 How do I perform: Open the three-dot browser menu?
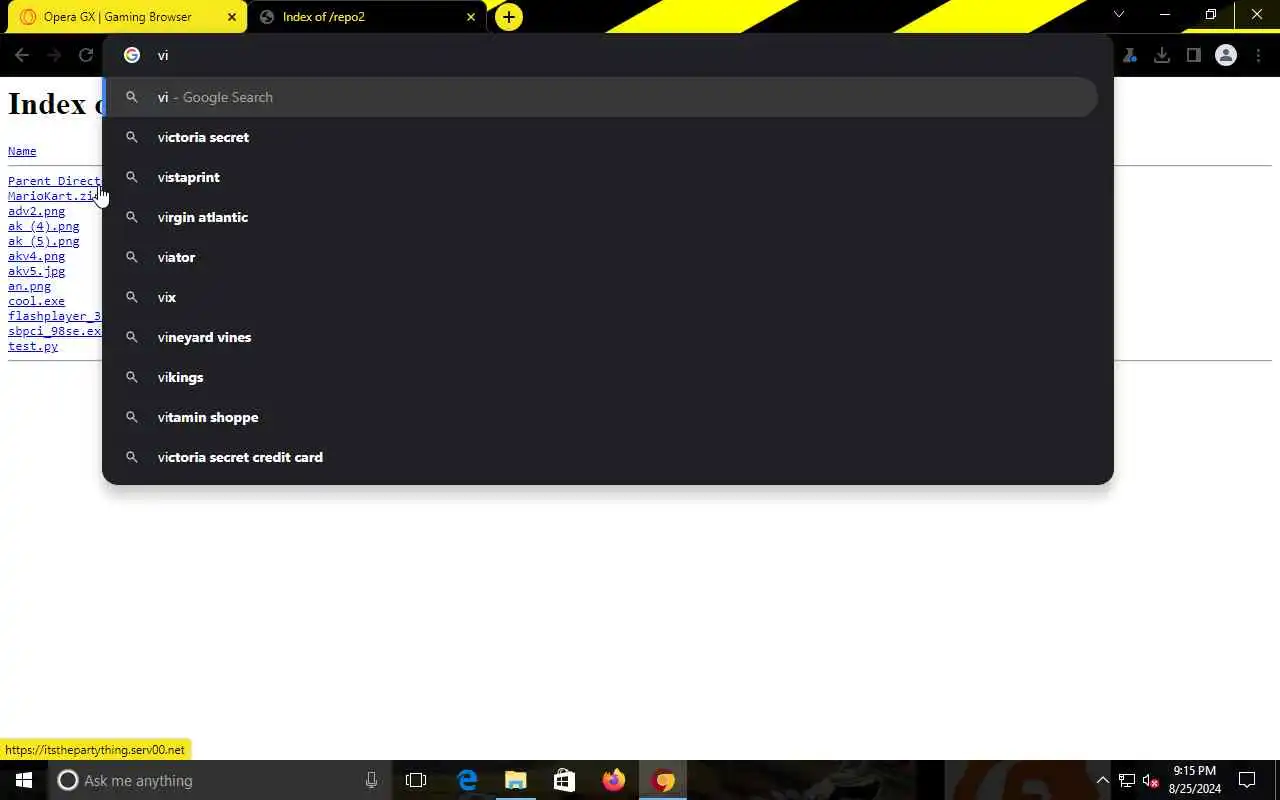coord(1259,56)
